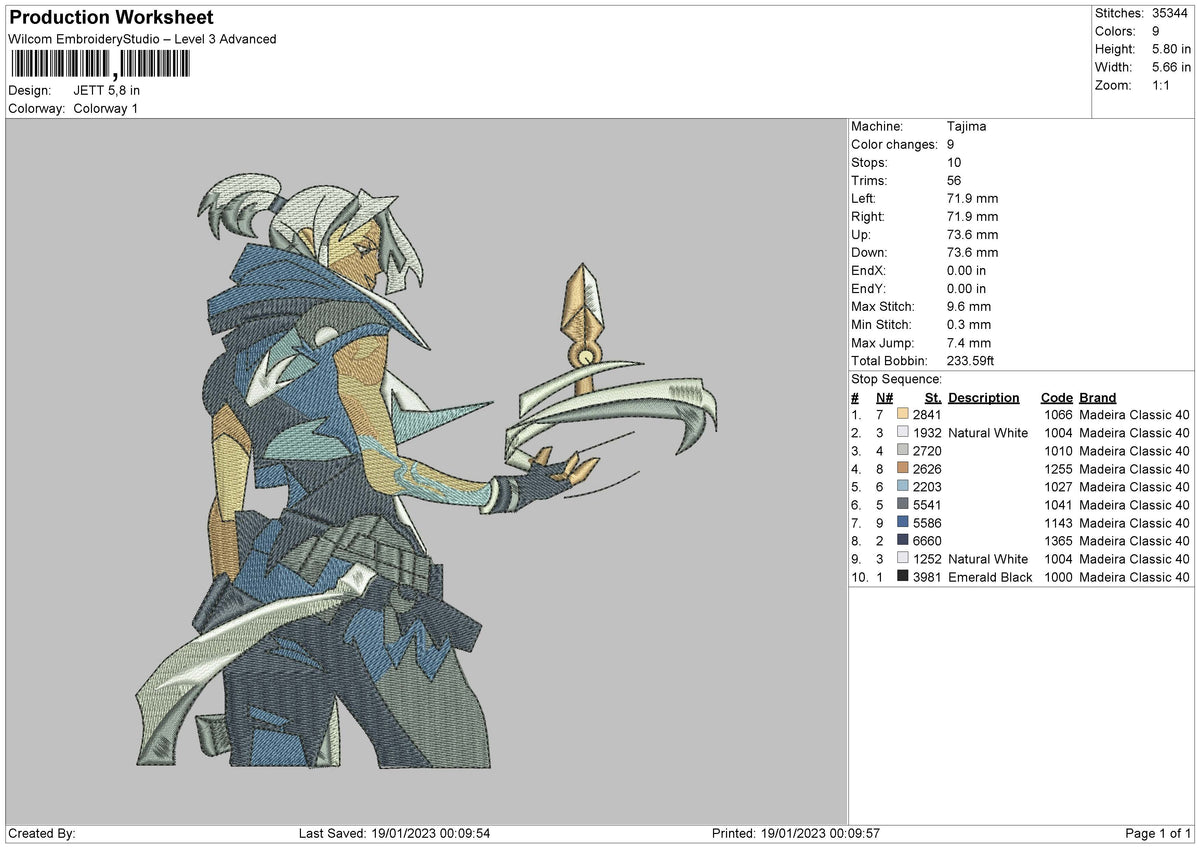The height and width of the screenshot is (848, 1200).
Task: Click Madeira Classic 40 brand in row 10
Action: coord(1134,577)
